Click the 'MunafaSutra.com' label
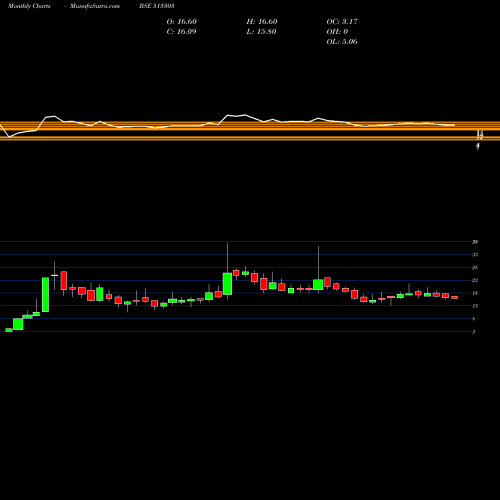Screen dimensions: 500x500 (x=95, y=6)
